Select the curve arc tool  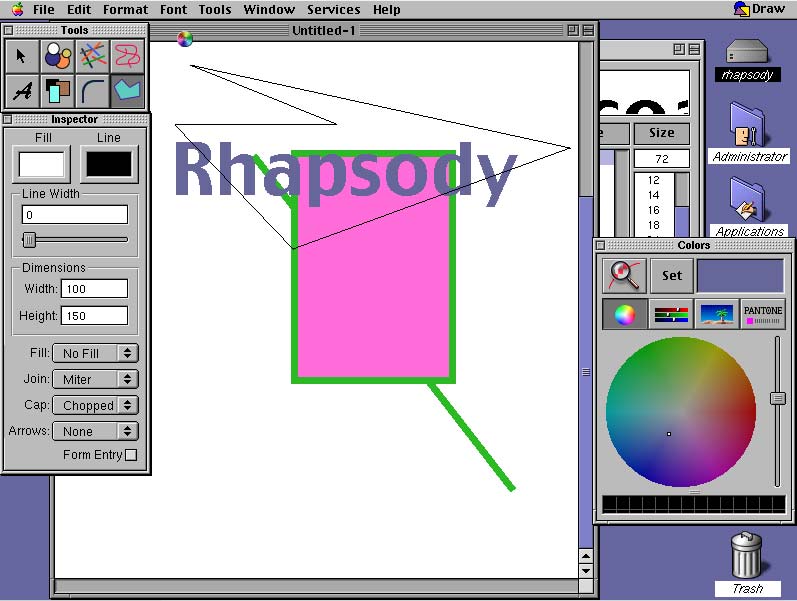point(93,91)
